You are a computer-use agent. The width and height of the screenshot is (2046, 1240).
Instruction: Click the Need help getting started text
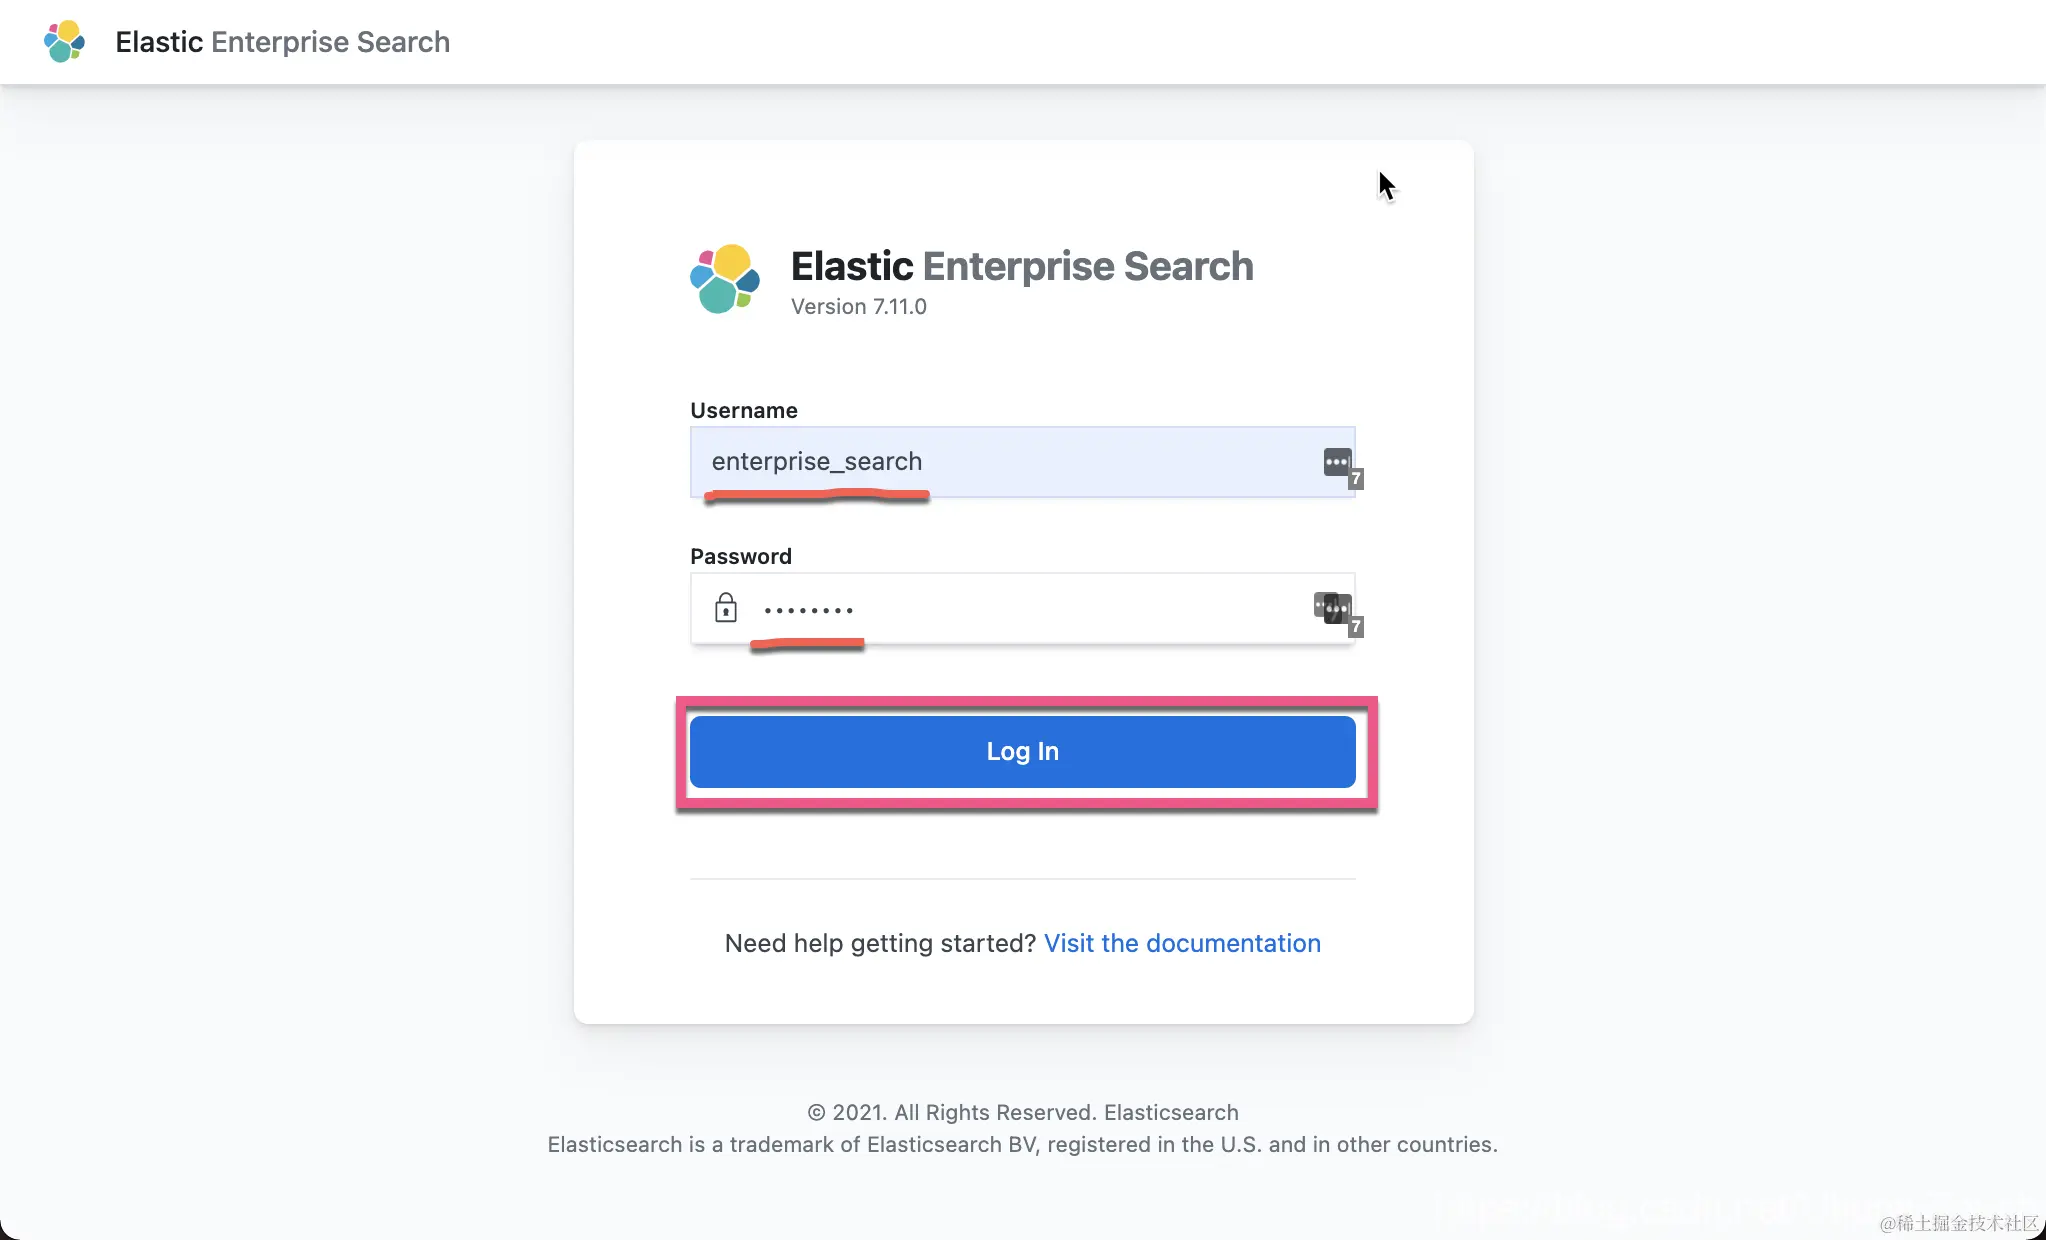[x=880, y=943]
